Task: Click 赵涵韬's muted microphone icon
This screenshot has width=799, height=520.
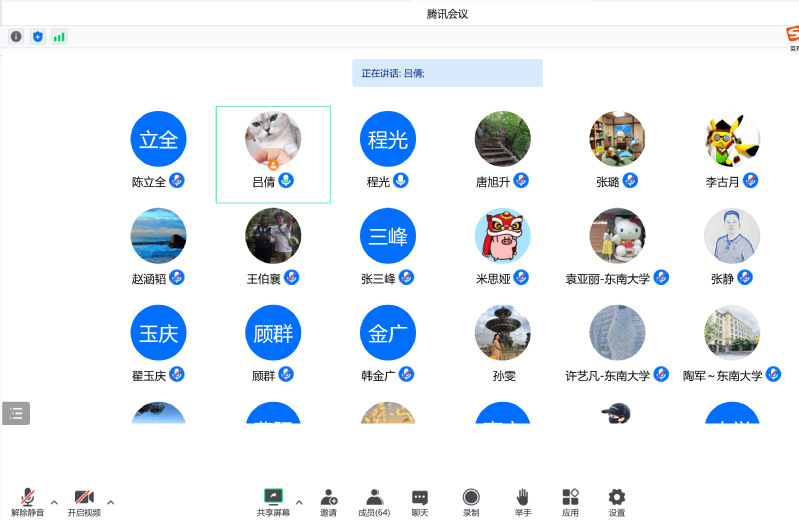Action: 177,277
